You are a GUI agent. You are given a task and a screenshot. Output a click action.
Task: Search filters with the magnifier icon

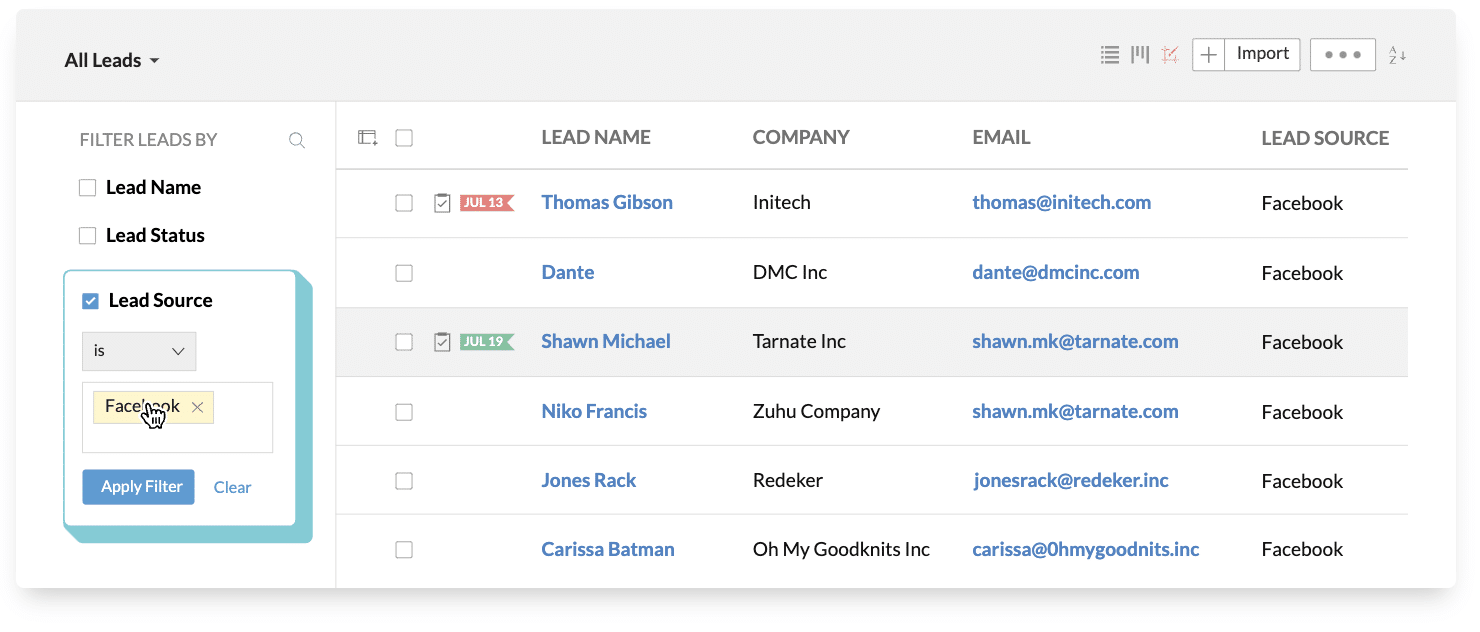pyautogui.click(x=297, y=141)
